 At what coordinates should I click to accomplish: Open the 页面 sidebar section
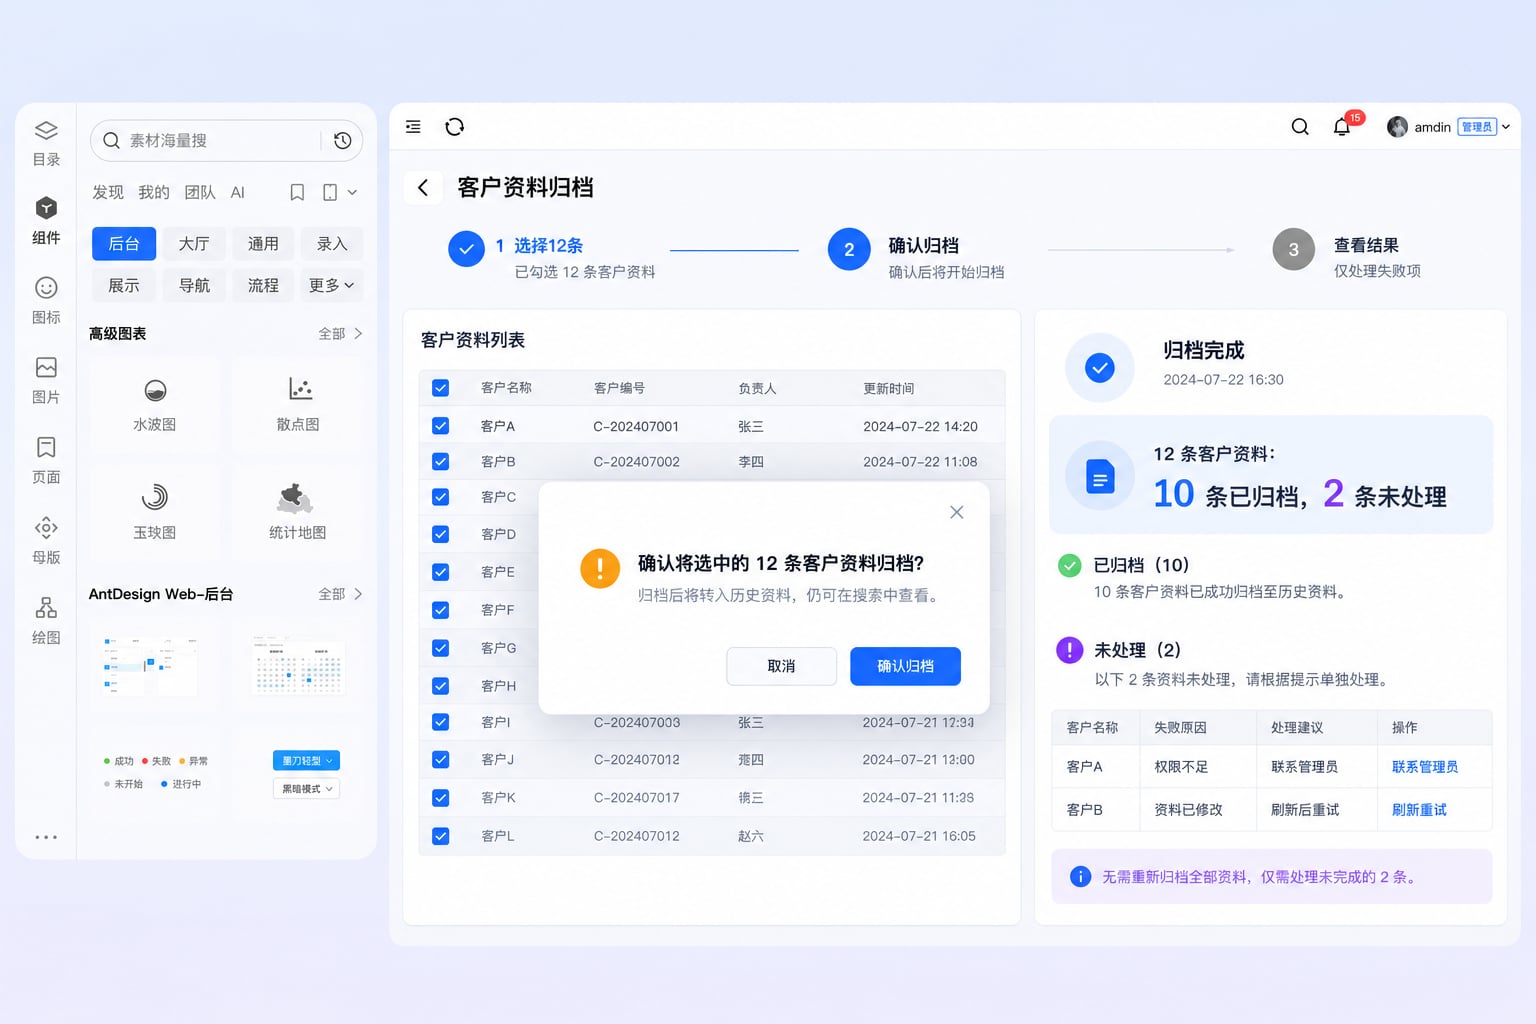(x=46, y=461)
